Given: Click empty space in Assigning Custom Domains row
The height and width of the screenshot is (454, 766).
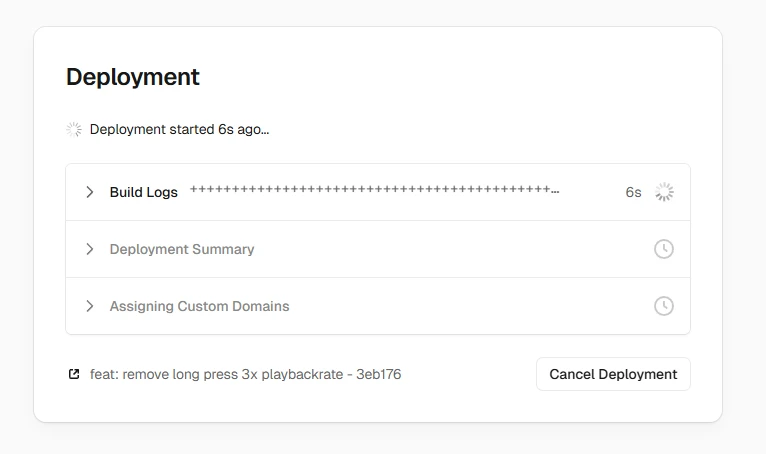Looking at the screenshot, I should coord(470,306).
